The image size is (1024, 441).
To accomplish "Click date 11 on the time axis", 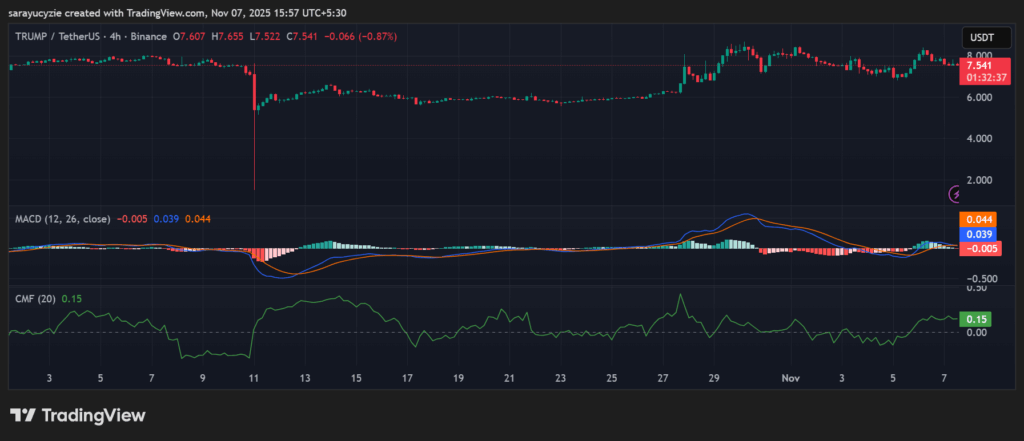I will [254, 378].
